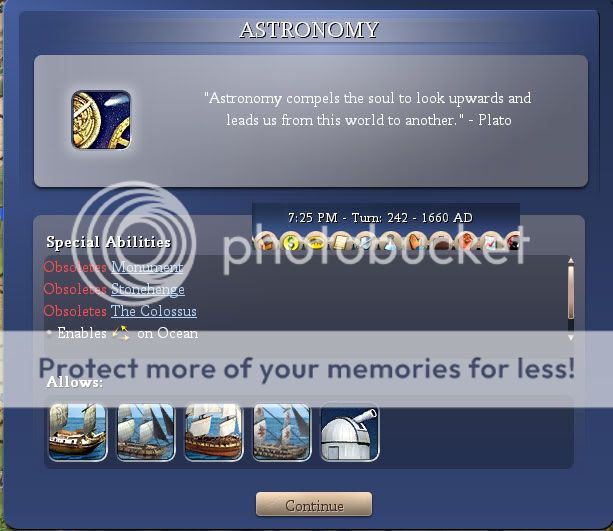613x531 pixels.
Task: Select the ship with red-cross sails icon
Action: point(281,432)
